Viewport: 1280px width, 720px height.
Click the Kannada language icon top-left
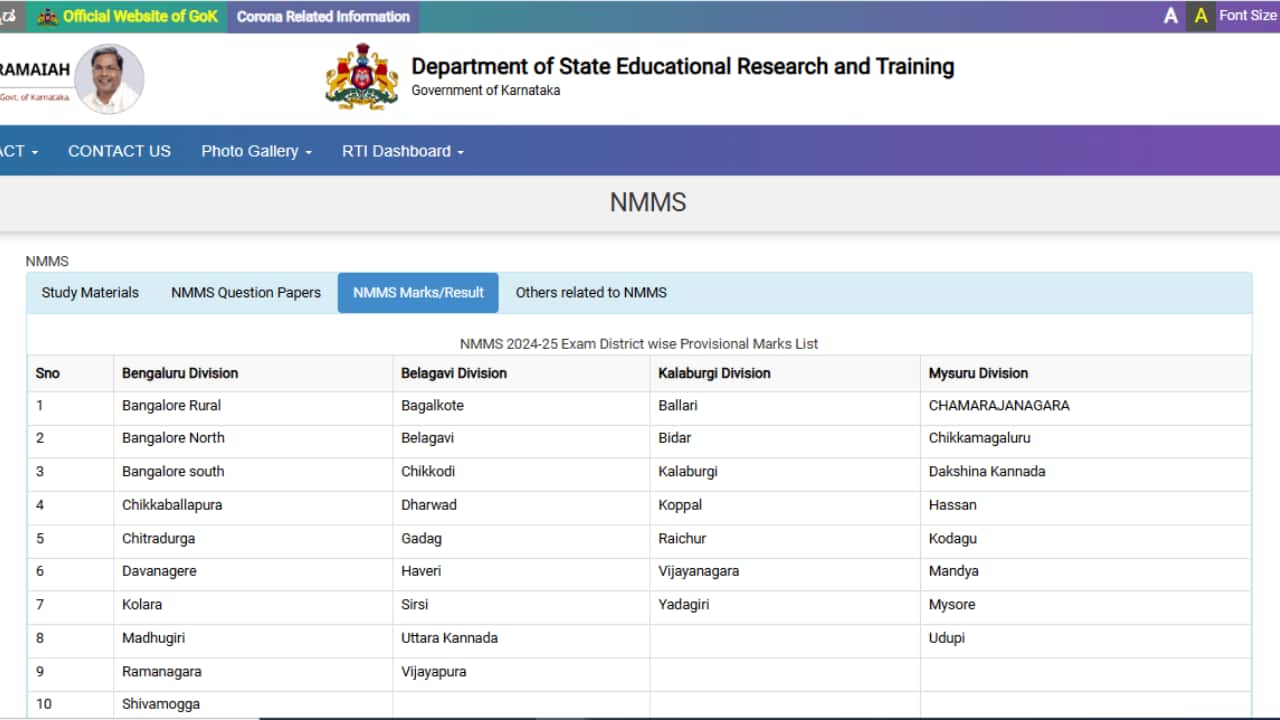[10, 15]
